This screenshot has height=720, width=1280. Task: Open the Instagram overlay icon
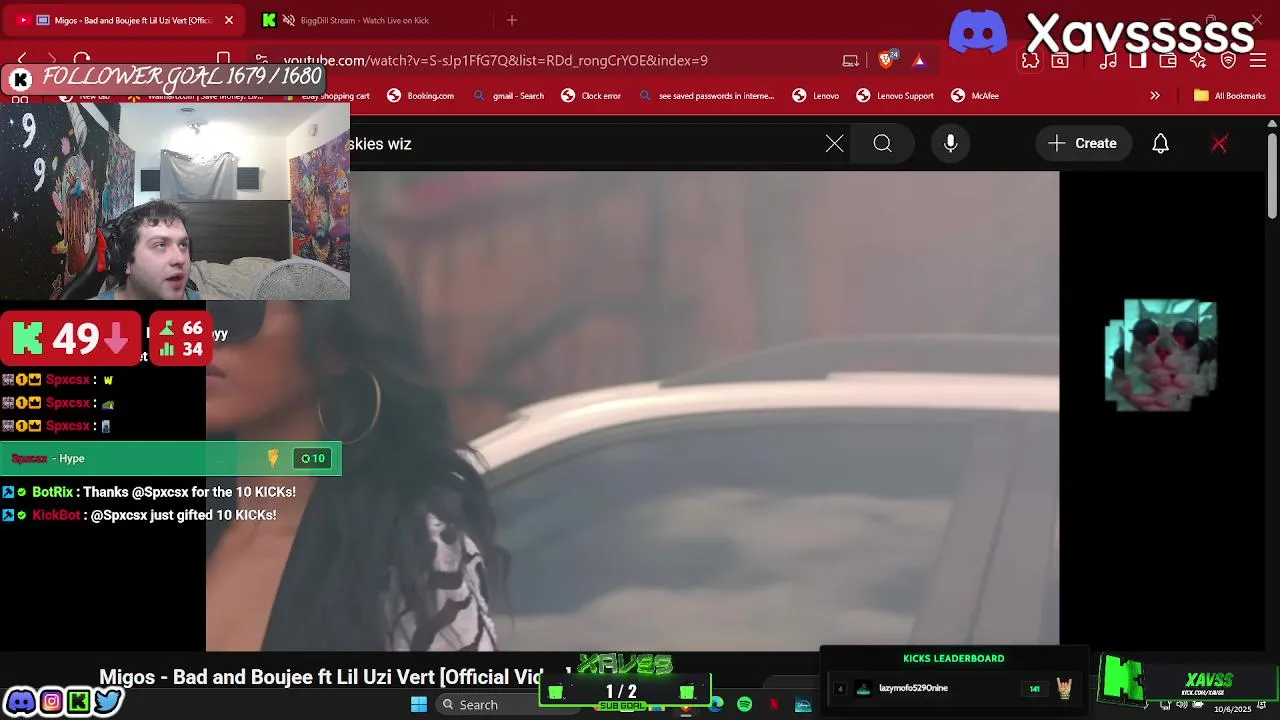pos(51,702)
